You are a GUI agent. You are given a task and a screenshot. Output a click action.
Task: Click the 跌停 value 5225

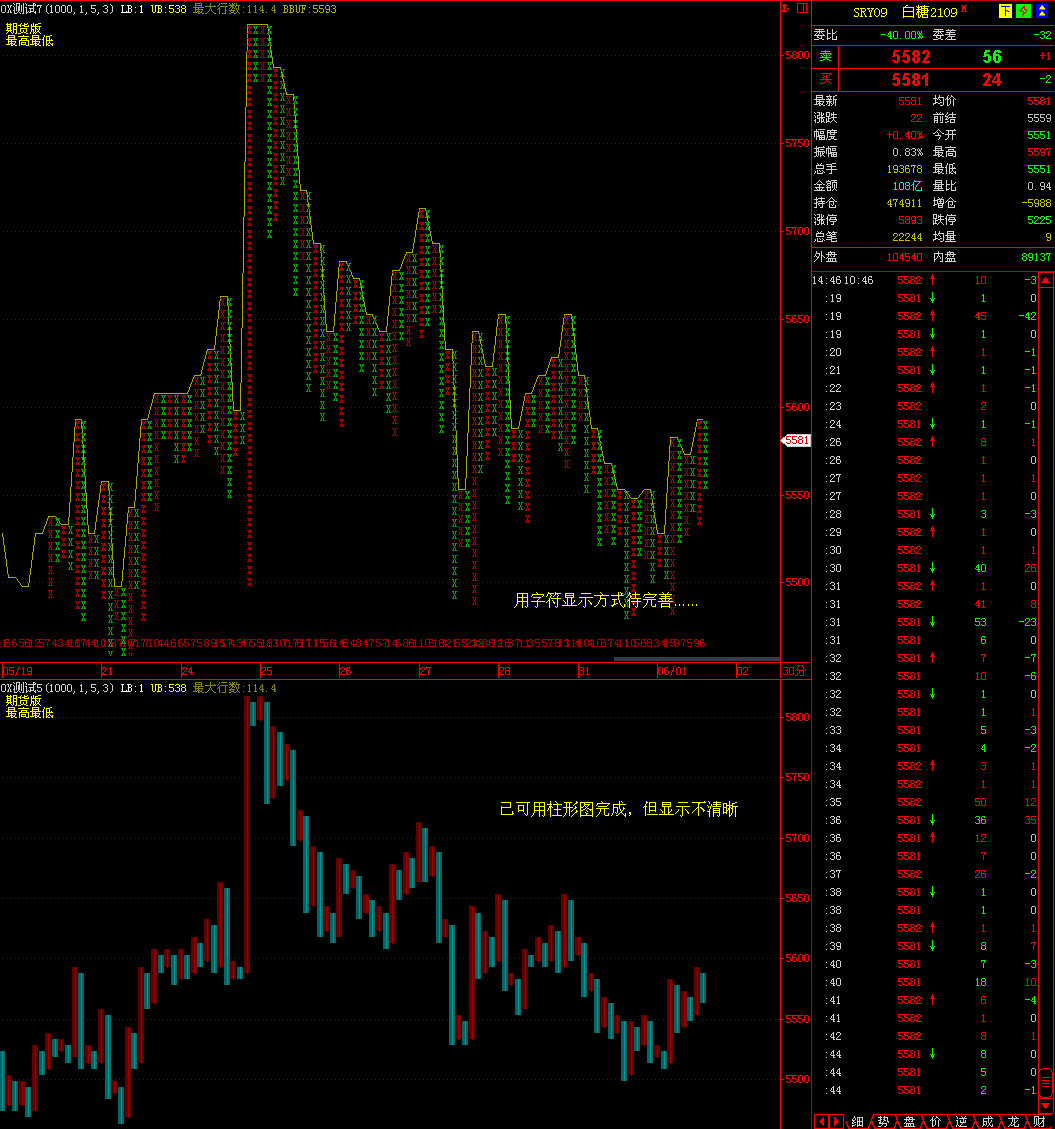1039,220
